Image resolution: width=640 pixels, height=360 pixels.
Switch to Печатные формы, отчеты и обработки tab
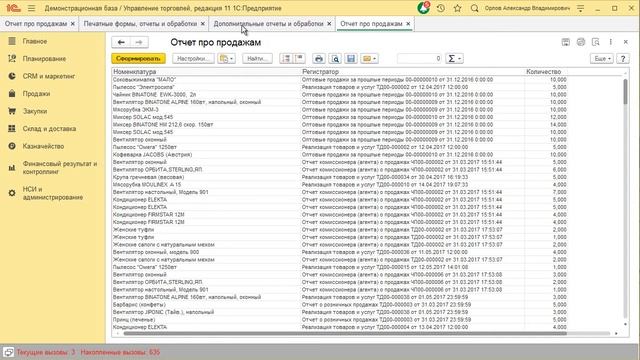(140, 24)
